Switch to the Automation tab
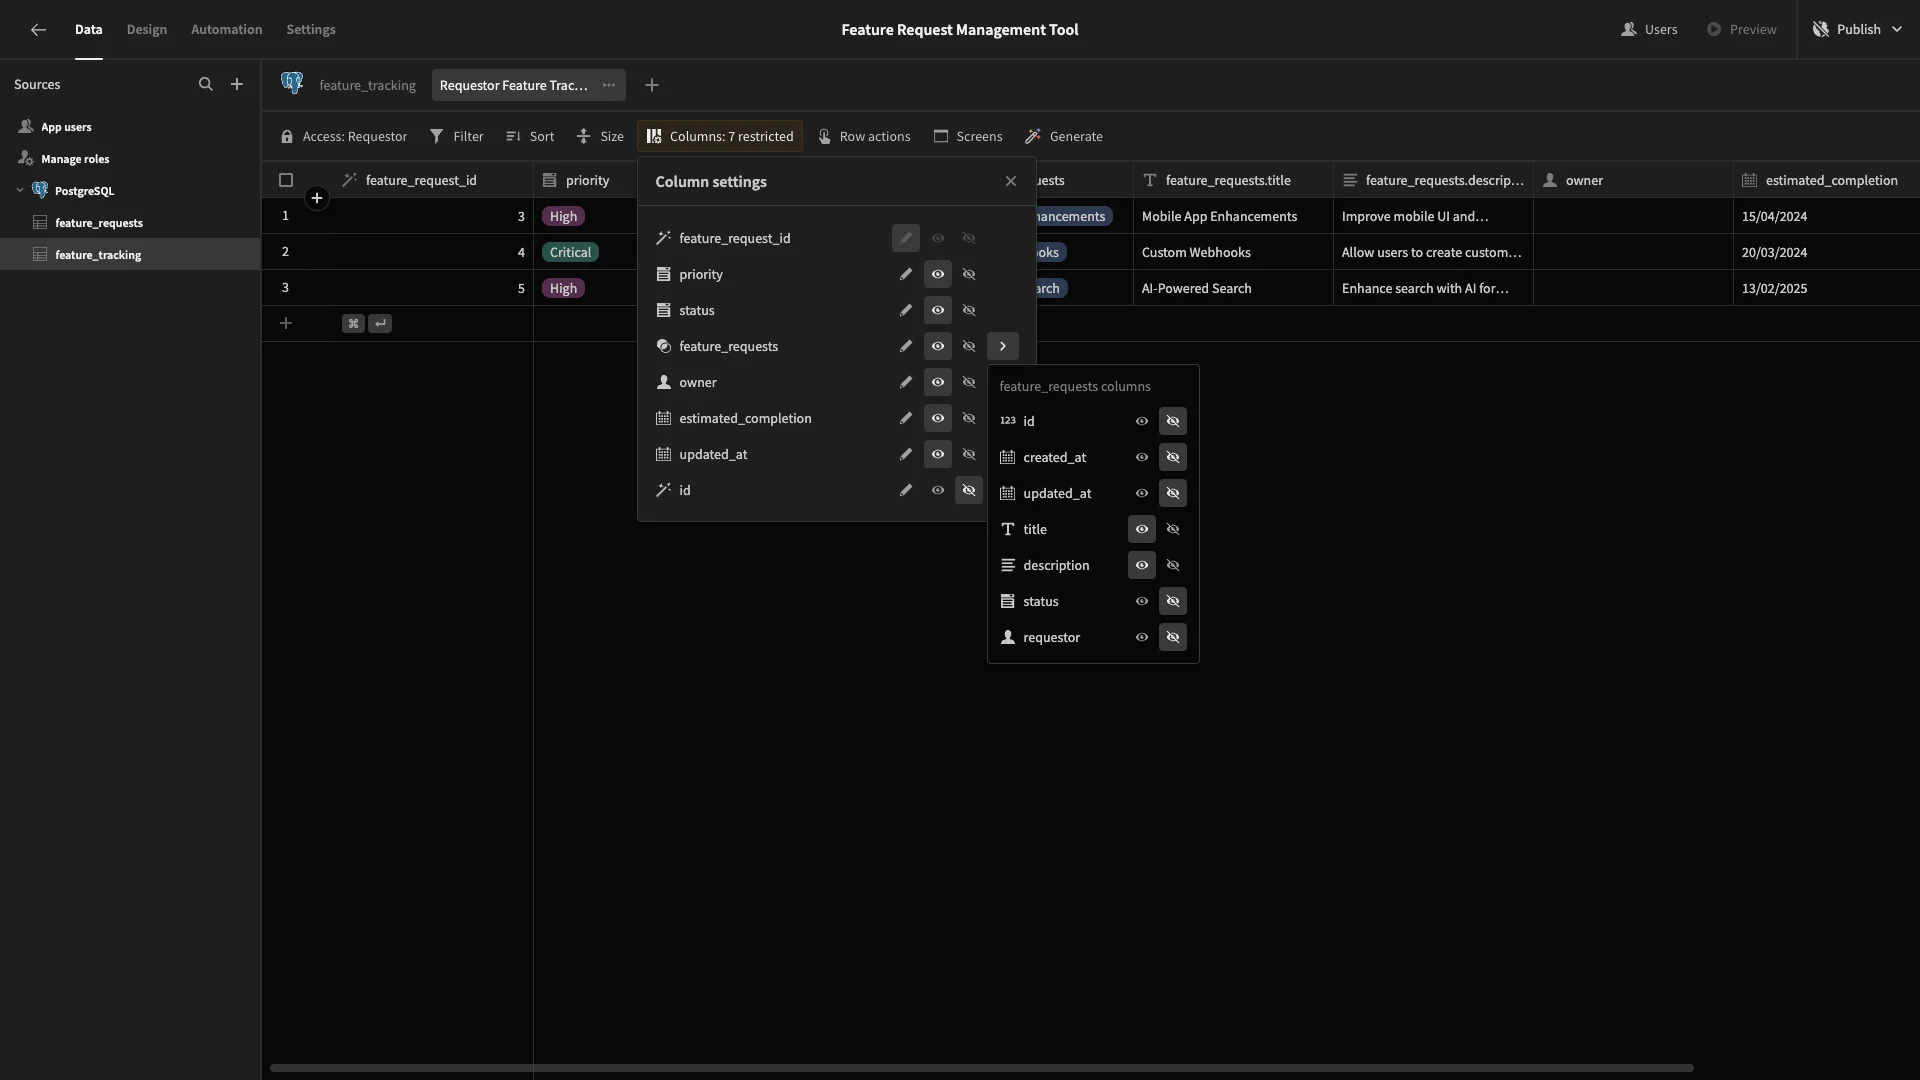Viewport: 1920px width, 1080px height. [x=227, y=30]
